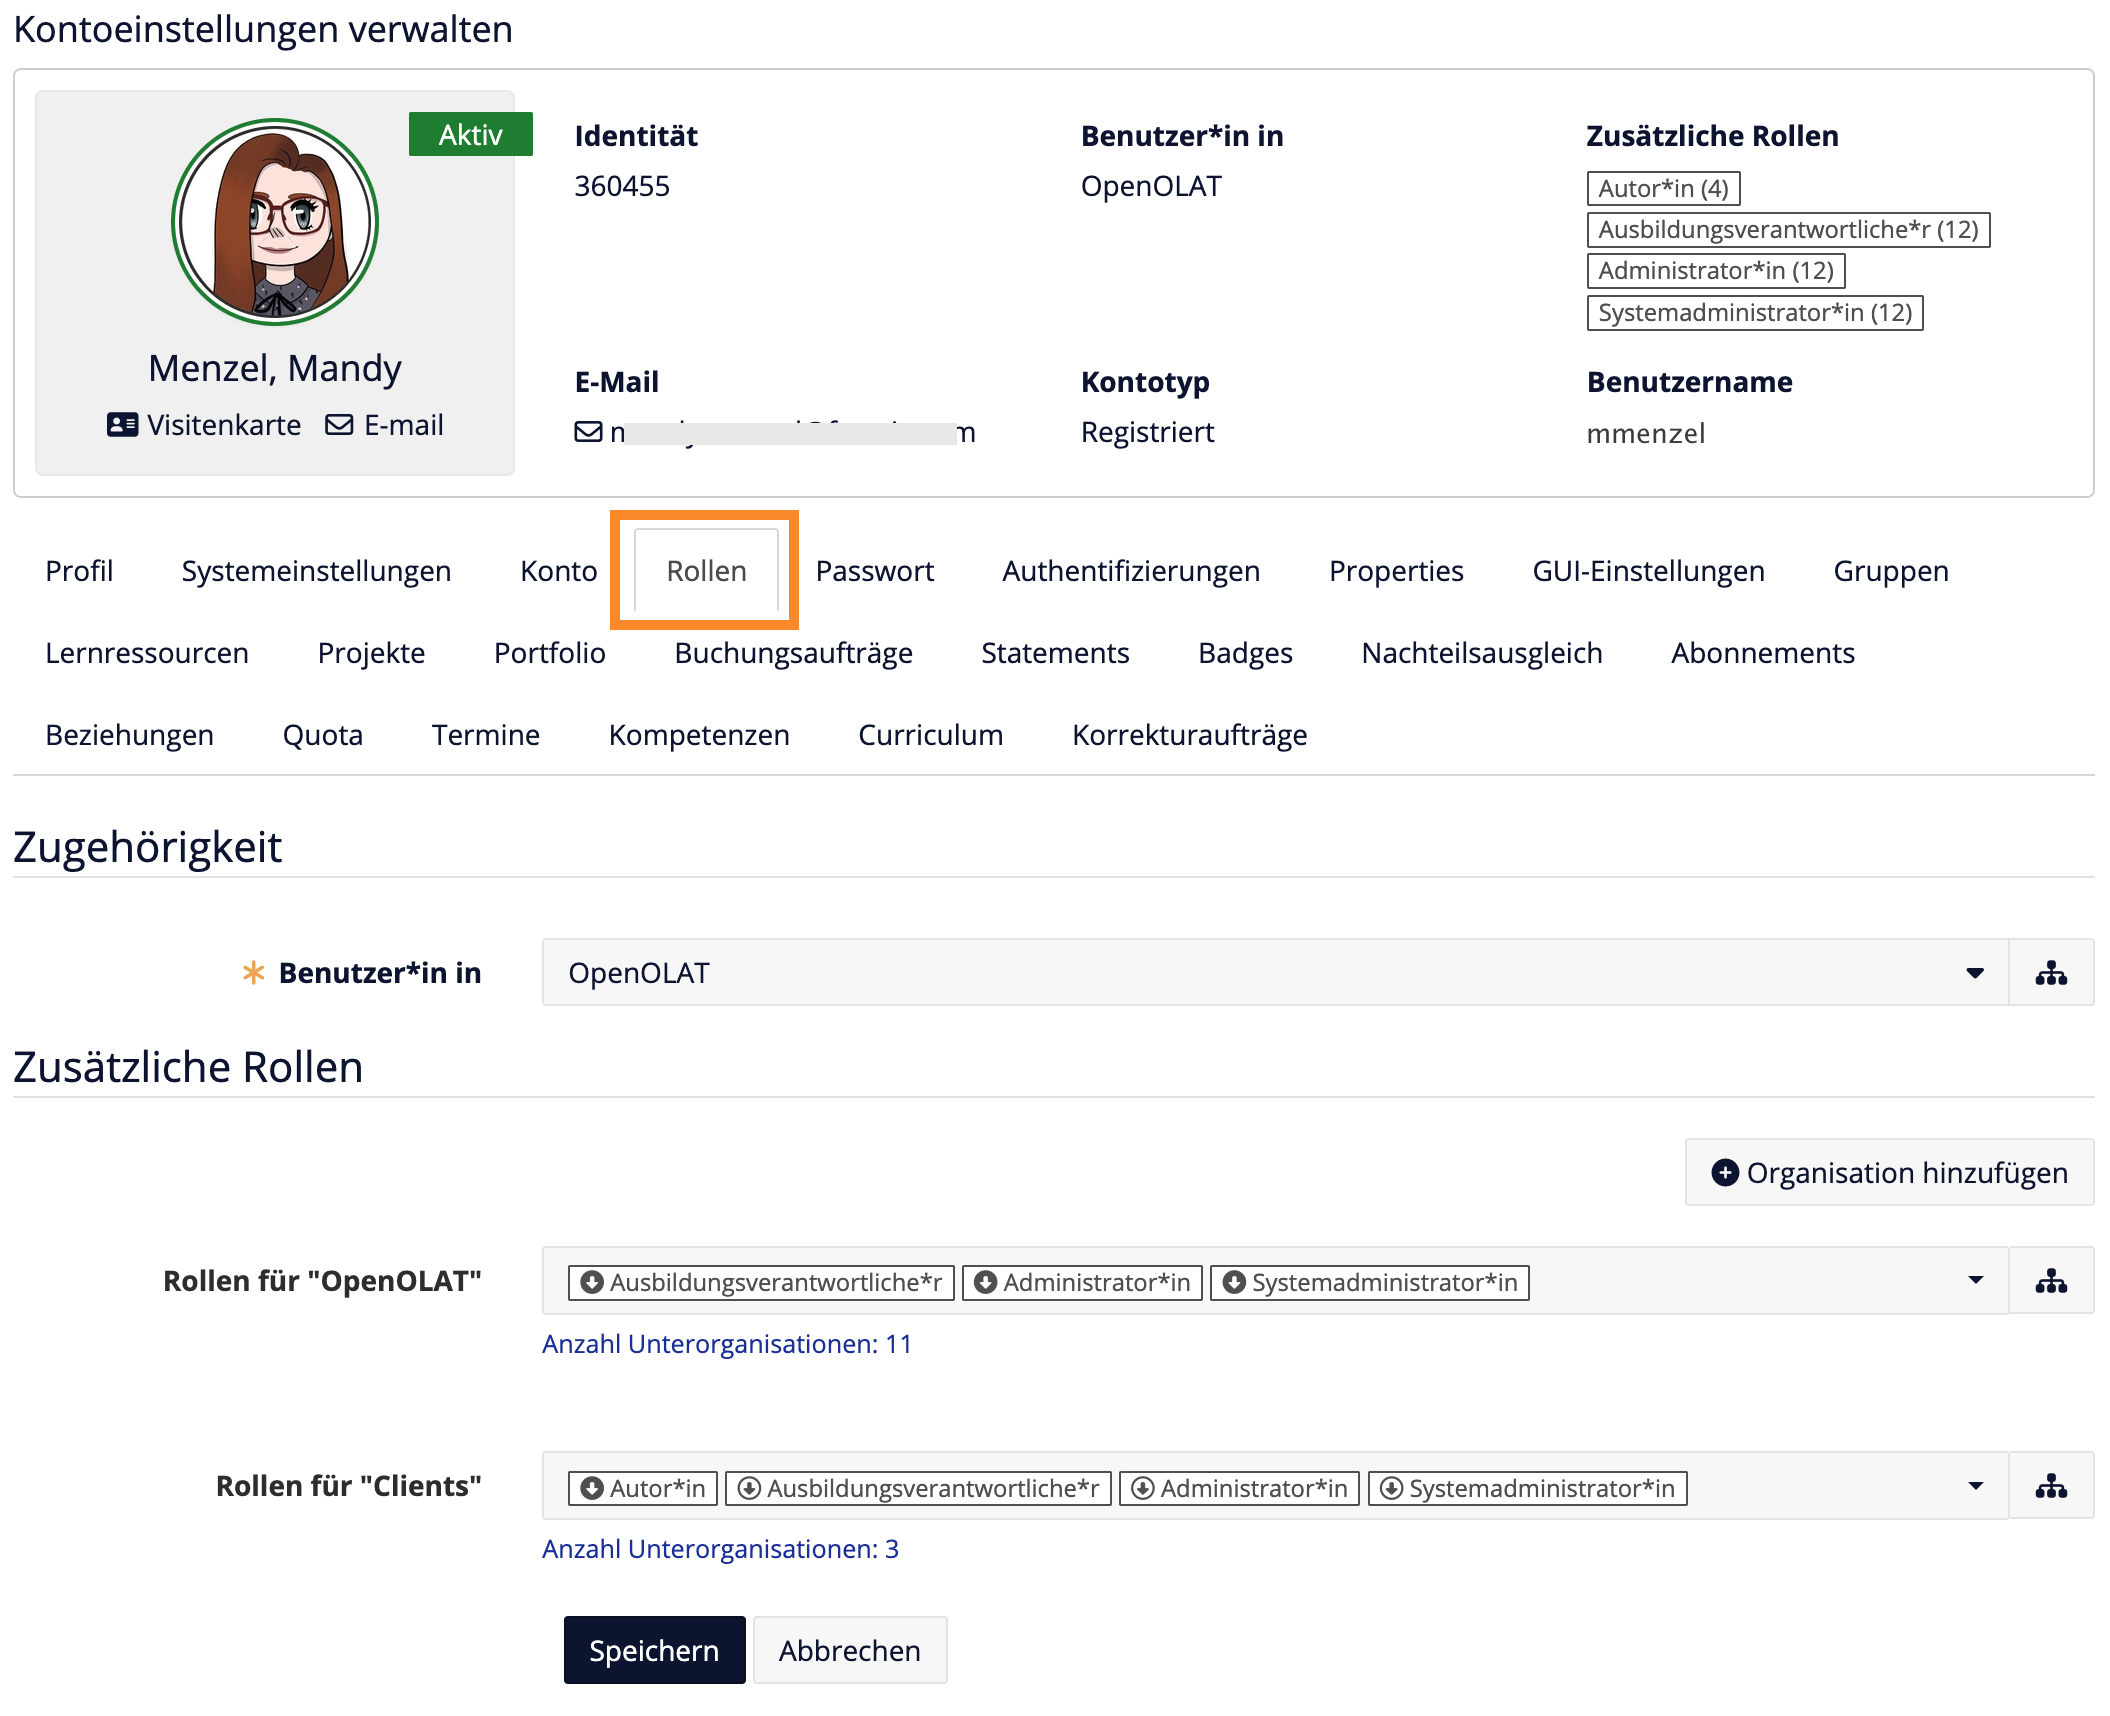2110x1716 pixels.
Task: Click the identity number 360455
Action: pos(622,186)
